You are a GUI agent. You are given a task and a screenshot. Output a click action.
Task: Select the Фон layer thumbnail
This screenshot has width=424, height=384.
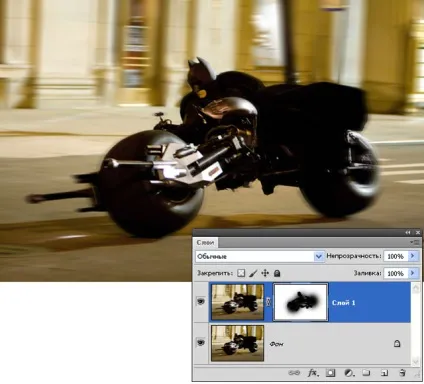(x=237, y=343)
